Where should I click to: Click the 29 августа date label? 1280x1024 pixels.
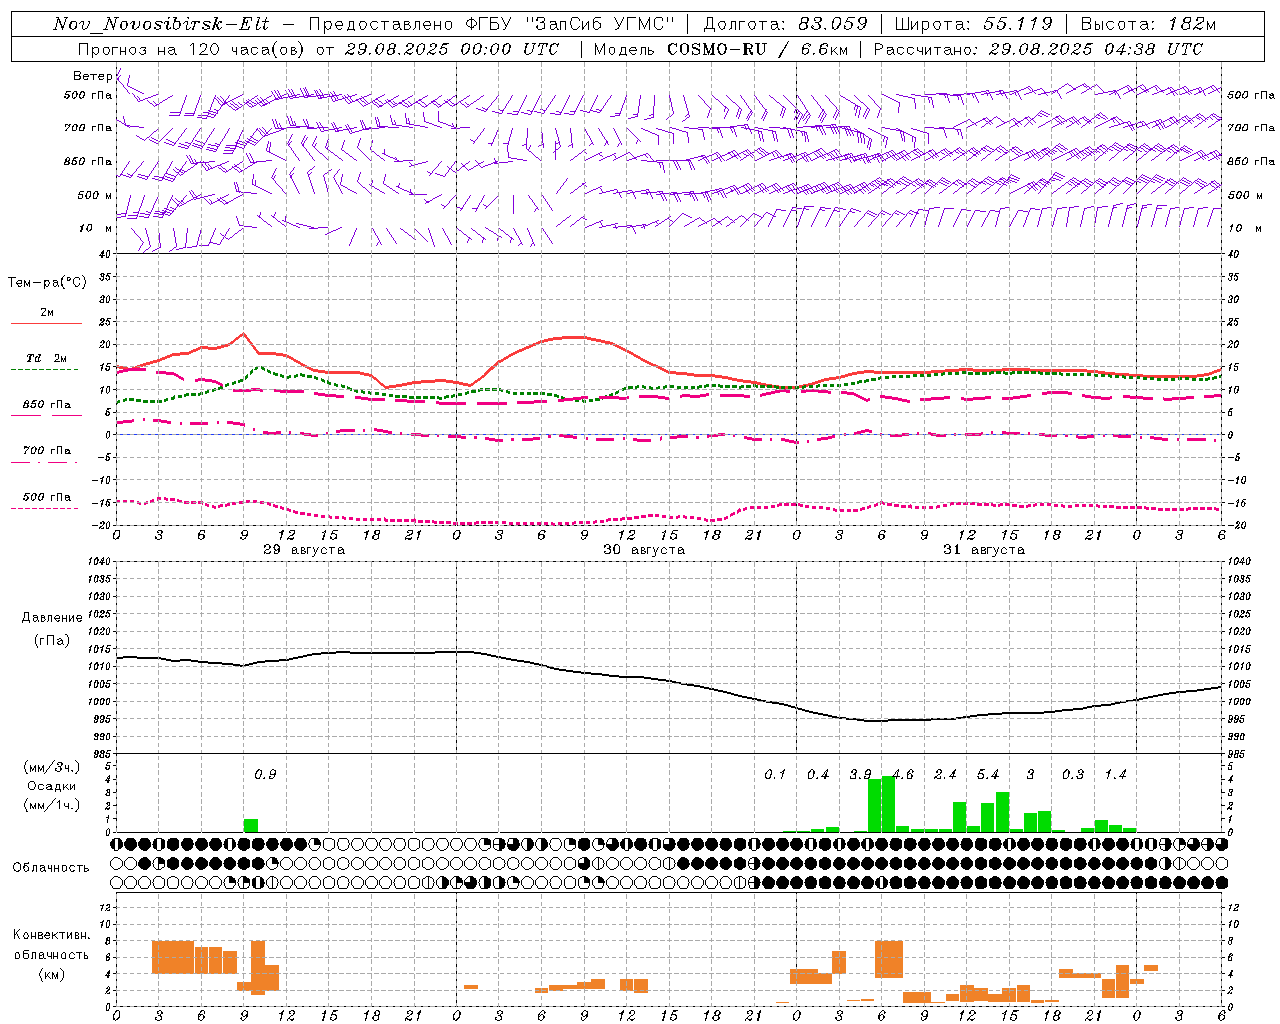304,550
